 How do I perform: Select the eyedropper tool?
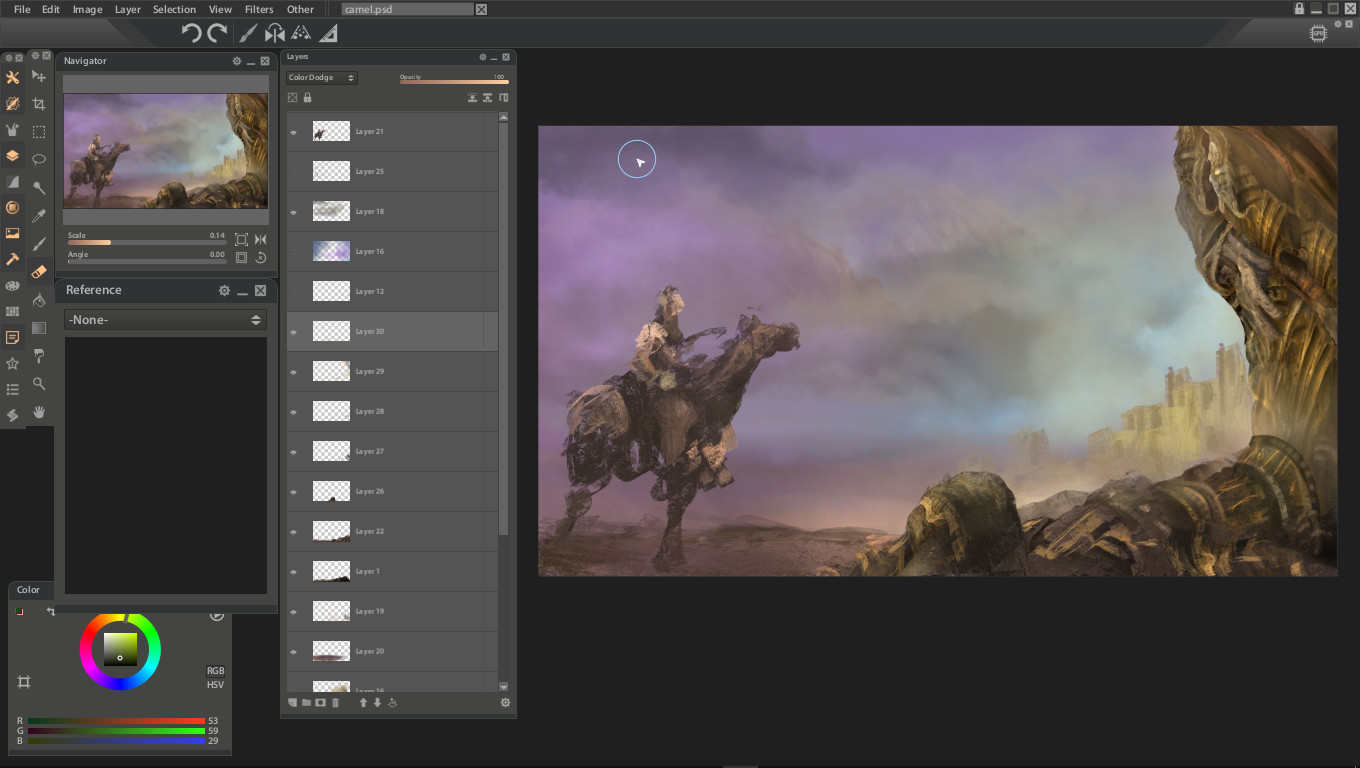point(39,216)
